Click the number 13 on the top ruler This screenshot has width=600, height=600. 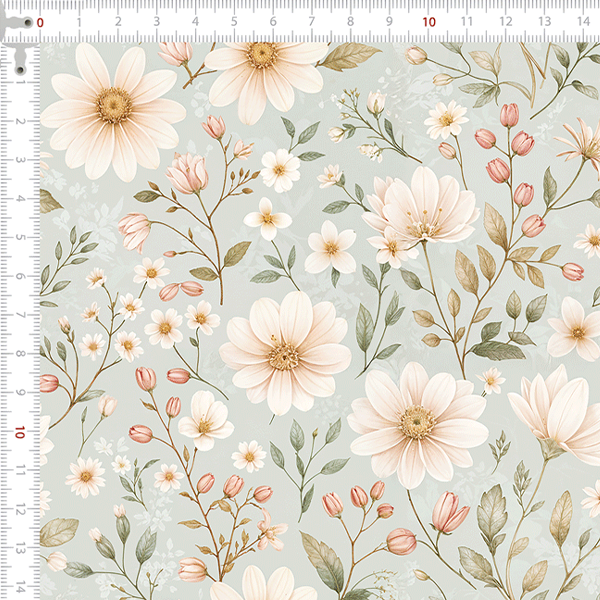coord(545,21)
